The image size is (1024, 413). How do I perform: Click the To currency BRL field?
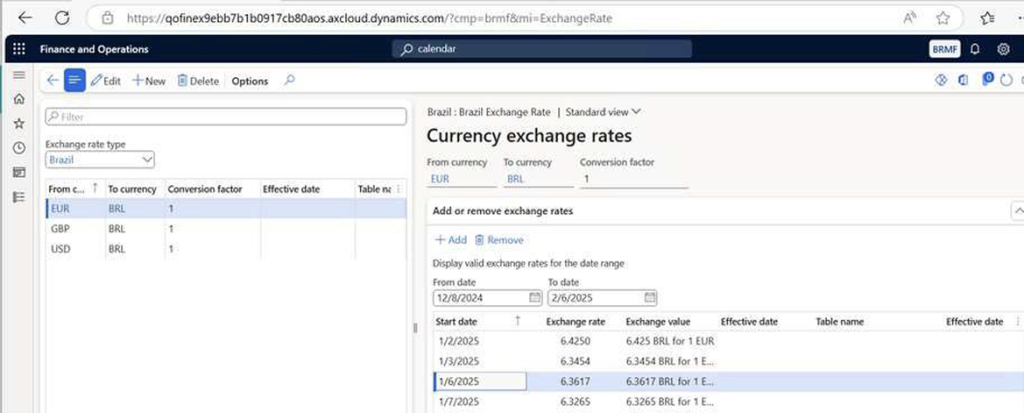coord(538,178)
